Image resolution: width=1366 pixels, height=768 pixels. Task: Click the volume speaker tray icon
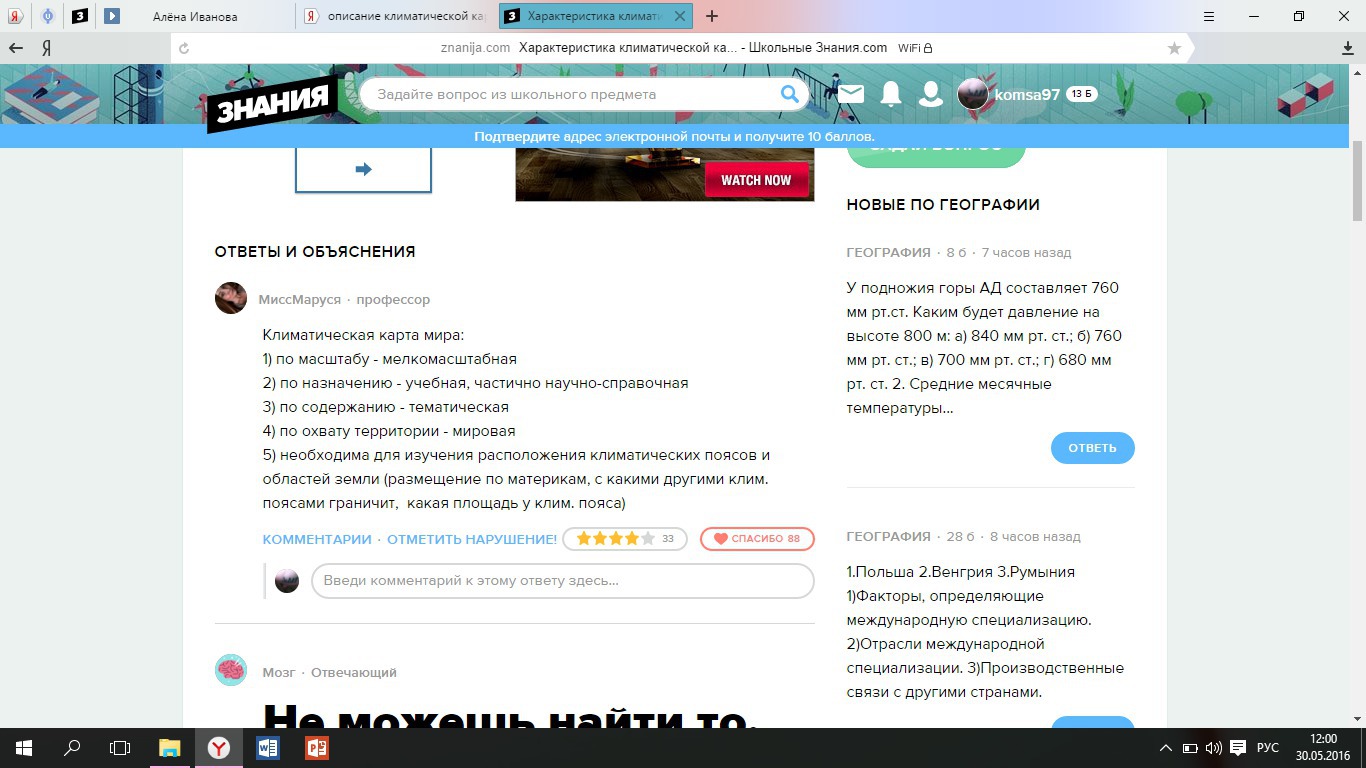tap(1214, 748)
